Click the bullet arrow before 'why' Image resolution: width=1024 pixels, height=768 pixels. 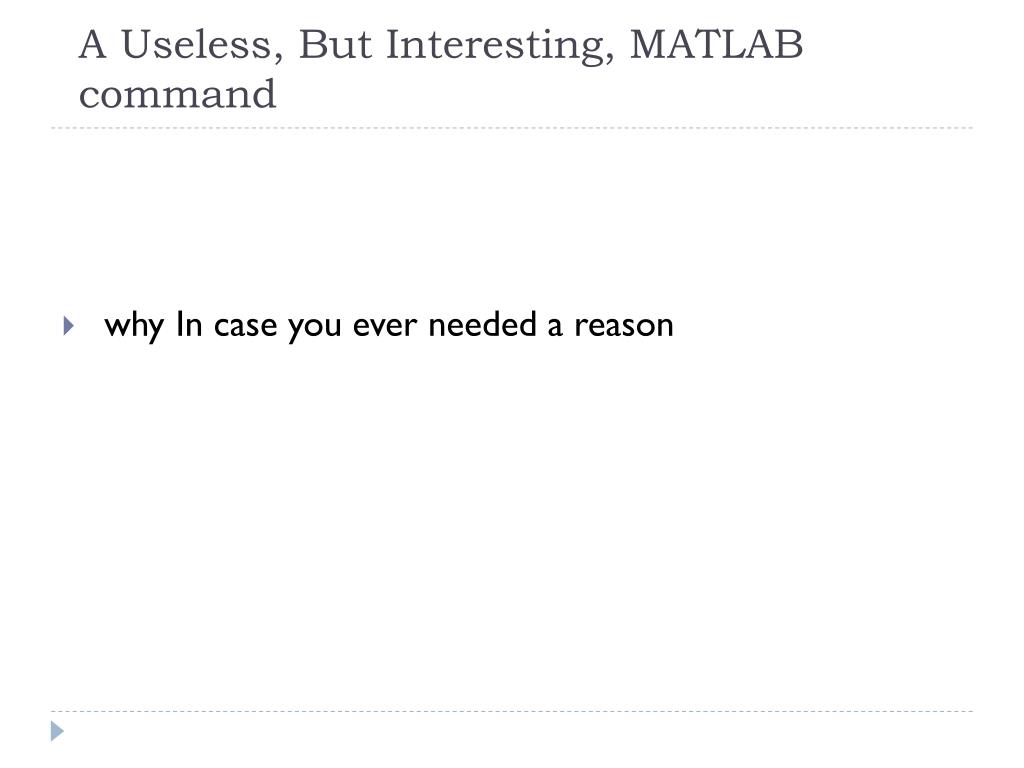(x=69, y=325)
